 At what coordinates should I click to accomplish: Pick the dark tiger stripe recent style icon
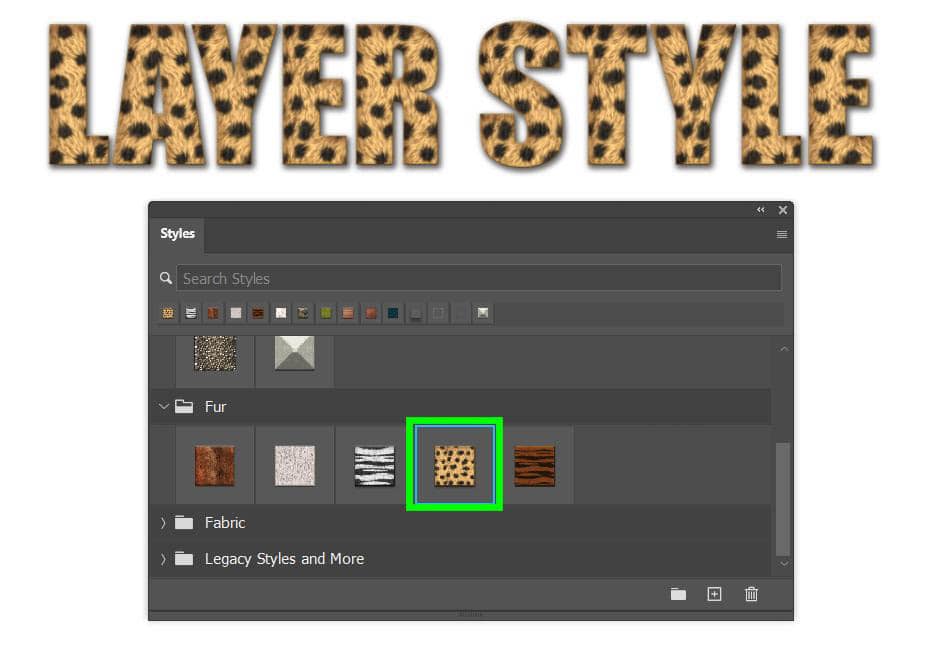coord(258,313)
